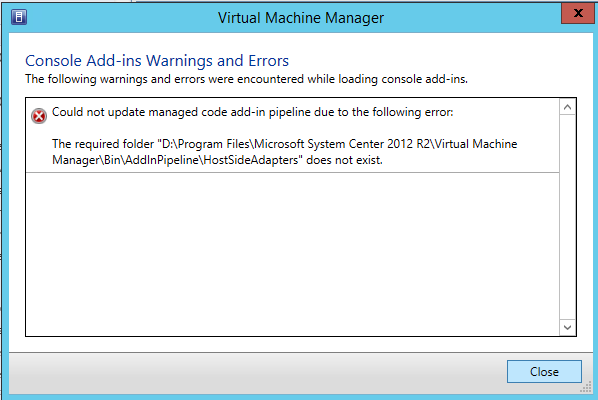
Task: Click the 'following warnings and errors' description line
Action: click(x=246, y=79)
